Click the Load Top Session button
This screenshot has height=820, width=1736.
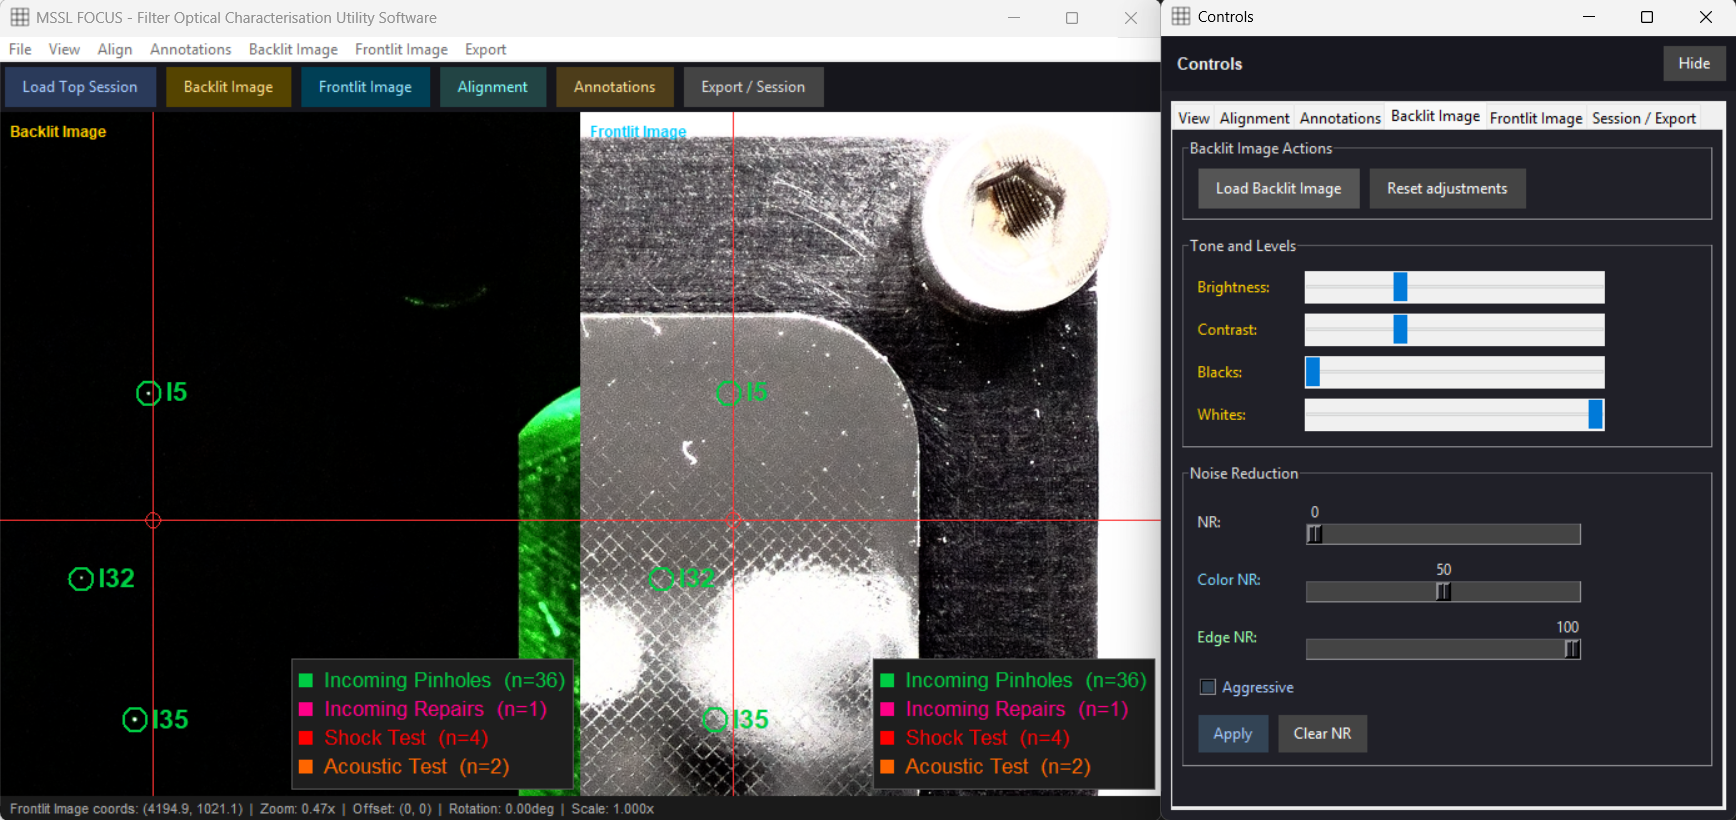pos(80,87)
